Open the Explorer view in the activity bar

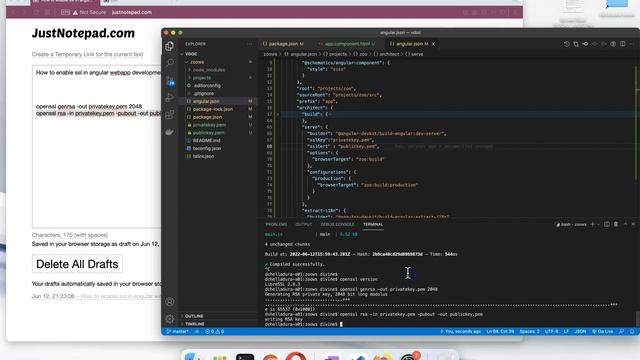pos(170,46)
